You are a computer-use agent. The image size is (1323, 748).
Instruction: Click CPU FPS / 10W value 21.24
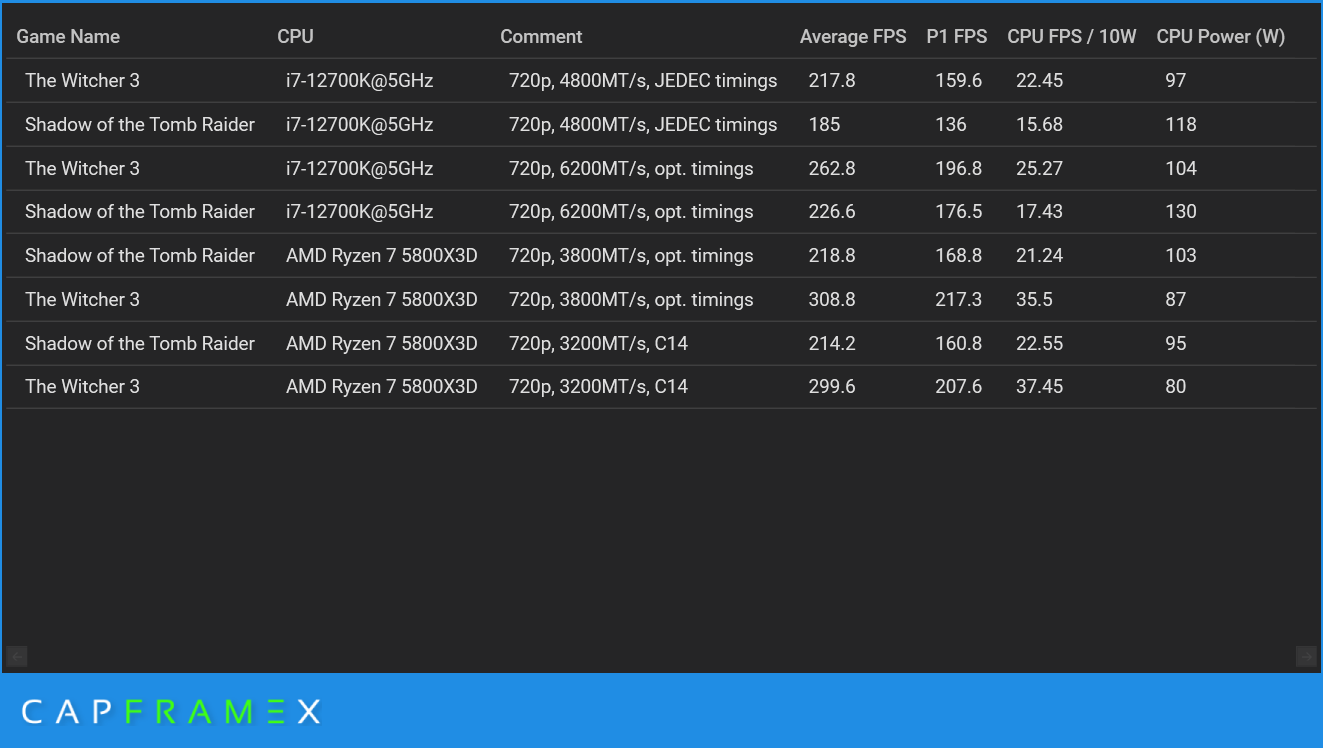coord(1039,256)
